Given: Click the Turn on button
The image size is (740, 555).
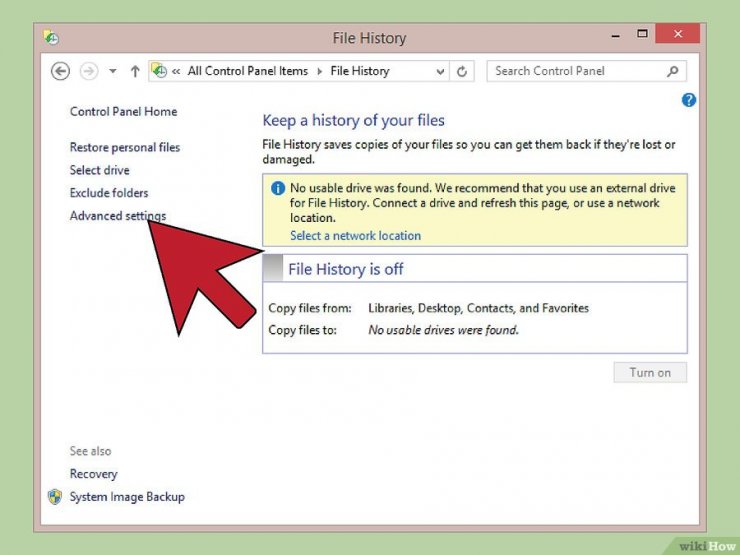Looking at the screenshot, I should click(650, 372).
